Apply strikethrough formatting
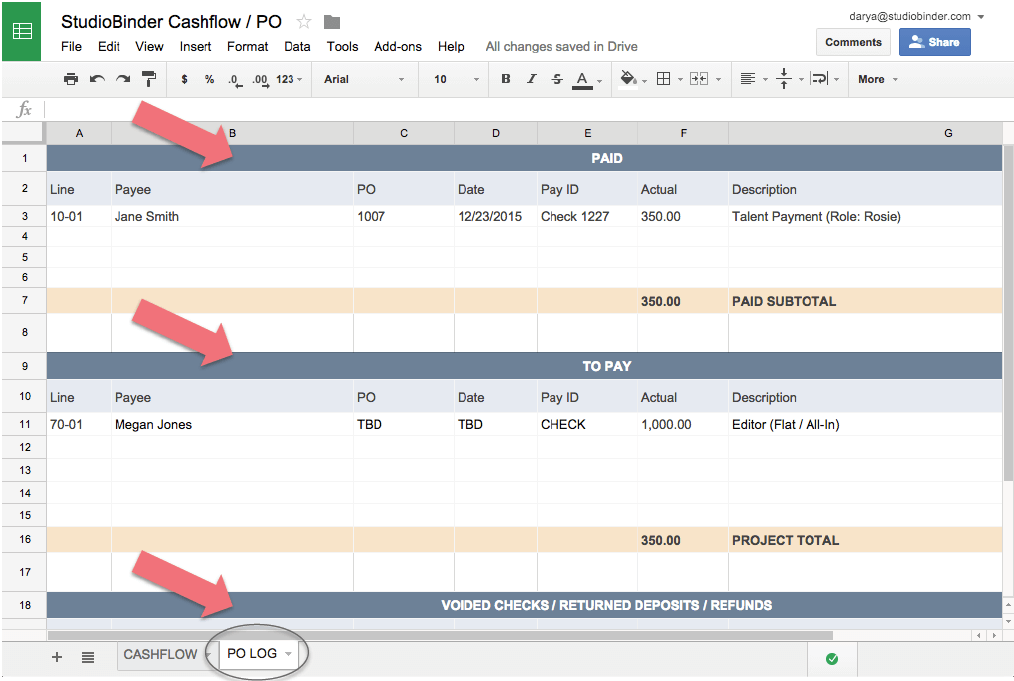Screen dimensions: 1014x681 [556, 79]
